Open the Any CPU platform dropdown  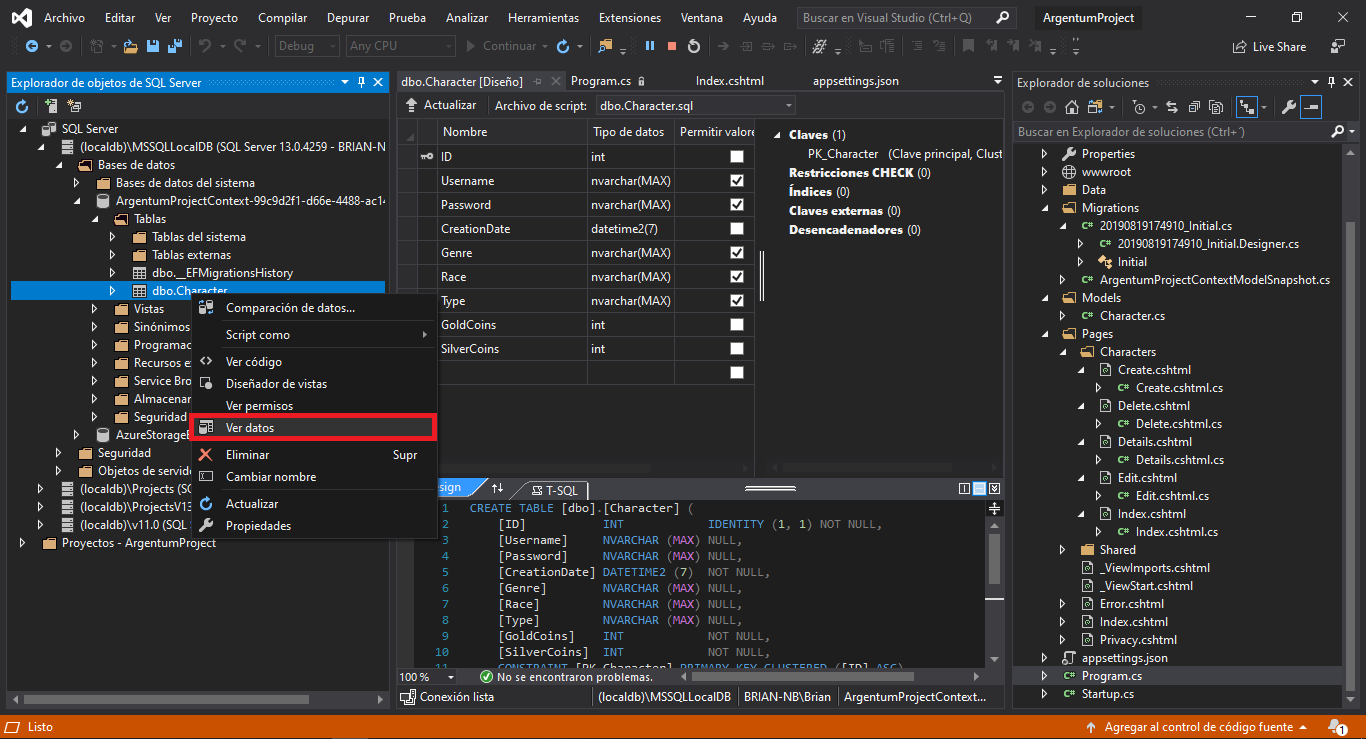pos(400,46)
